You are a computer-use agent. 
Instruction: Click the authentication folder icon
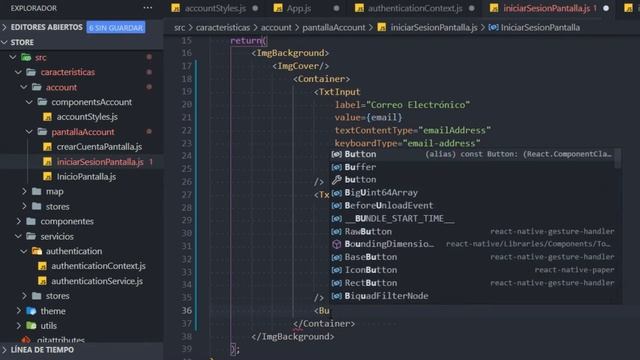coord(37,251)
